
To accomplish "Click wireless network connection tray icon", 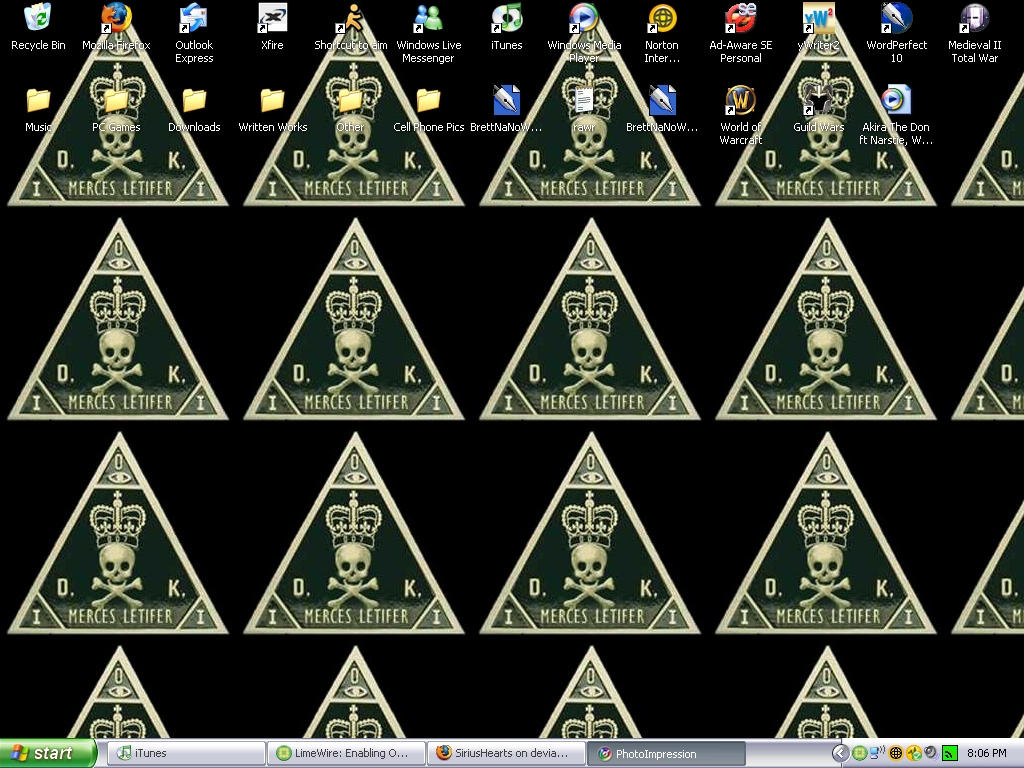I will tap(877, 754).
